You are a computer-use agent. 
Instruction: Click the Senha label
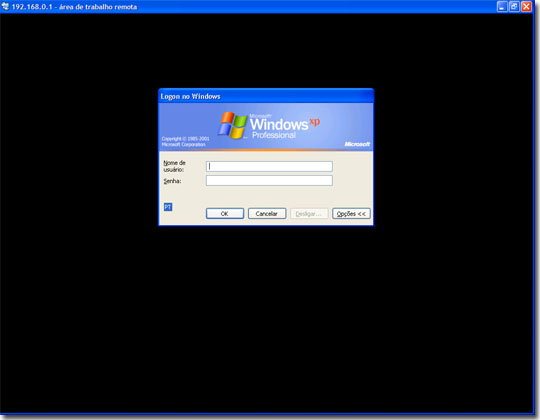[172, 181]
